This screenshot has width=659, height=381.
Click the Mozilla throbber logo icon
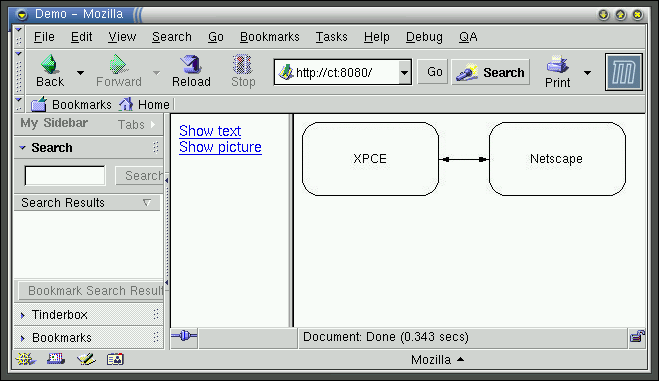(x=624, y=72)
